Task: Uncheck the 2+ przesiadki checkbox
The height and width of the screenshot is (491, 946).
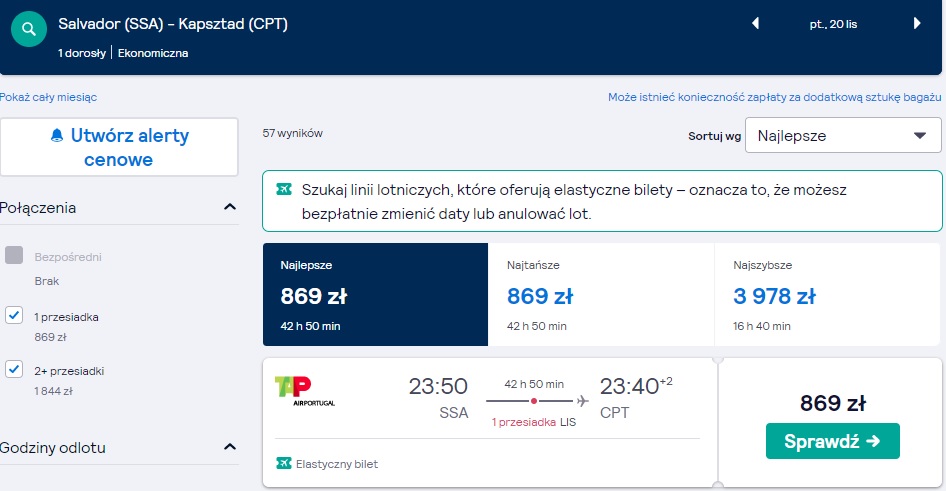Action: point(14,369)
